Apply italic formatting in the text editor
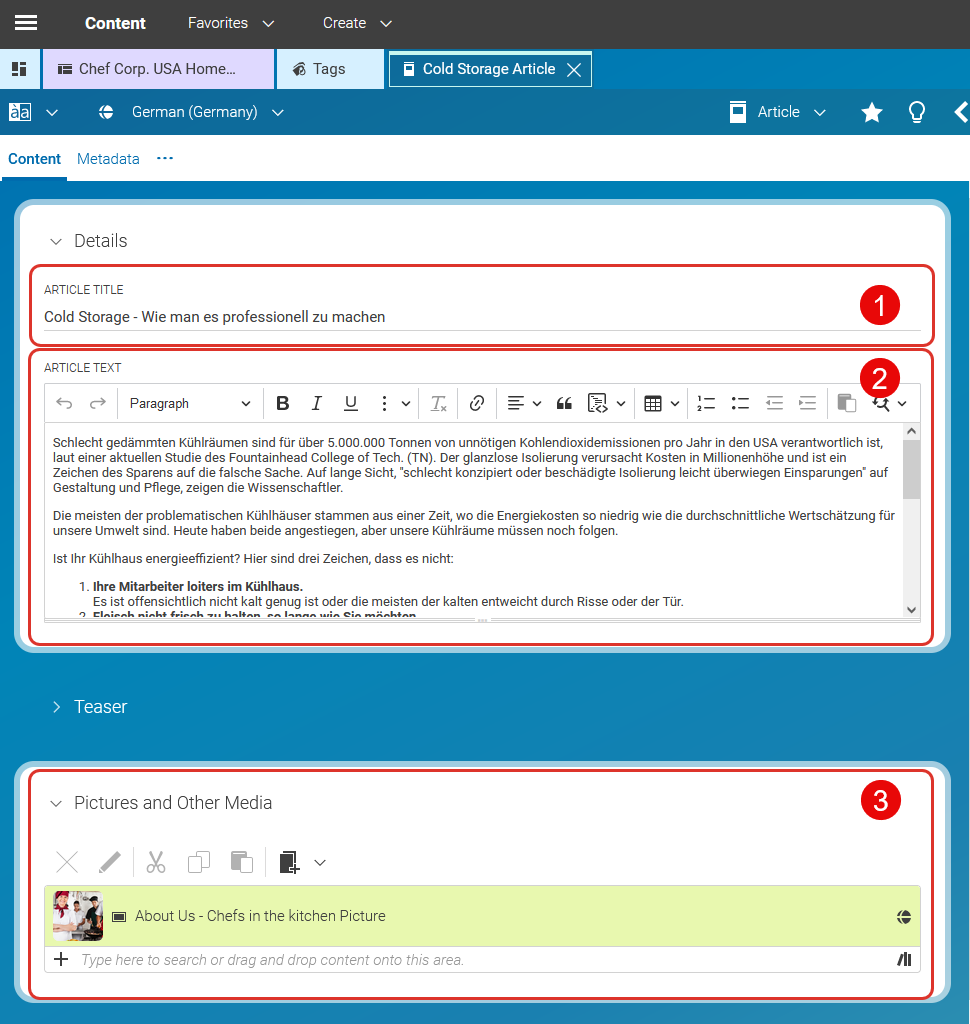Image resolution: width=970 pixels, height=1024 pixels. point(317,402)
